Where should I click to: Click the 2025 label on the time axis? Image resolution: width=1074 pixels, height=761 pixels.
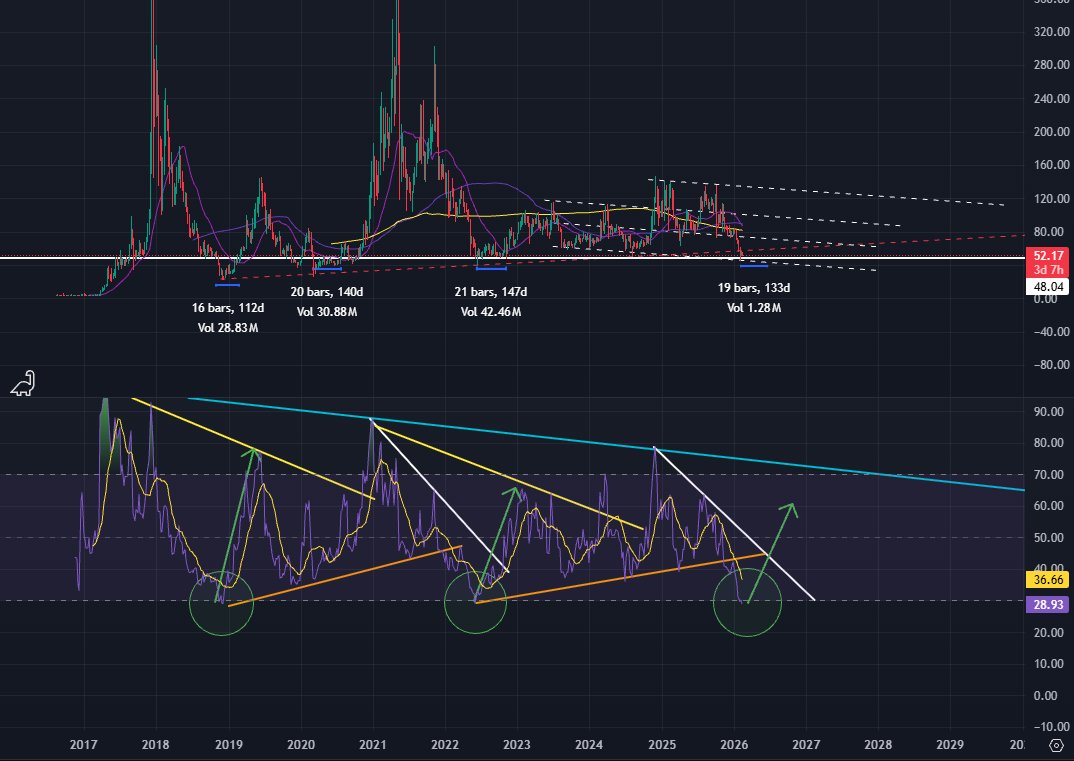(661, 745)
